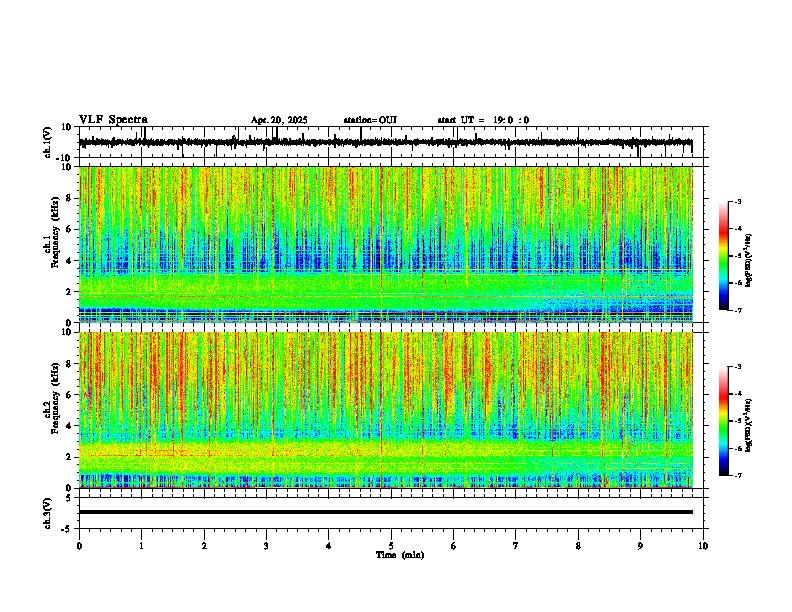This screenshot has width=792, height=612.
Task: Click inside the ch.2 spectrogram image
Action: coord(385,410)
